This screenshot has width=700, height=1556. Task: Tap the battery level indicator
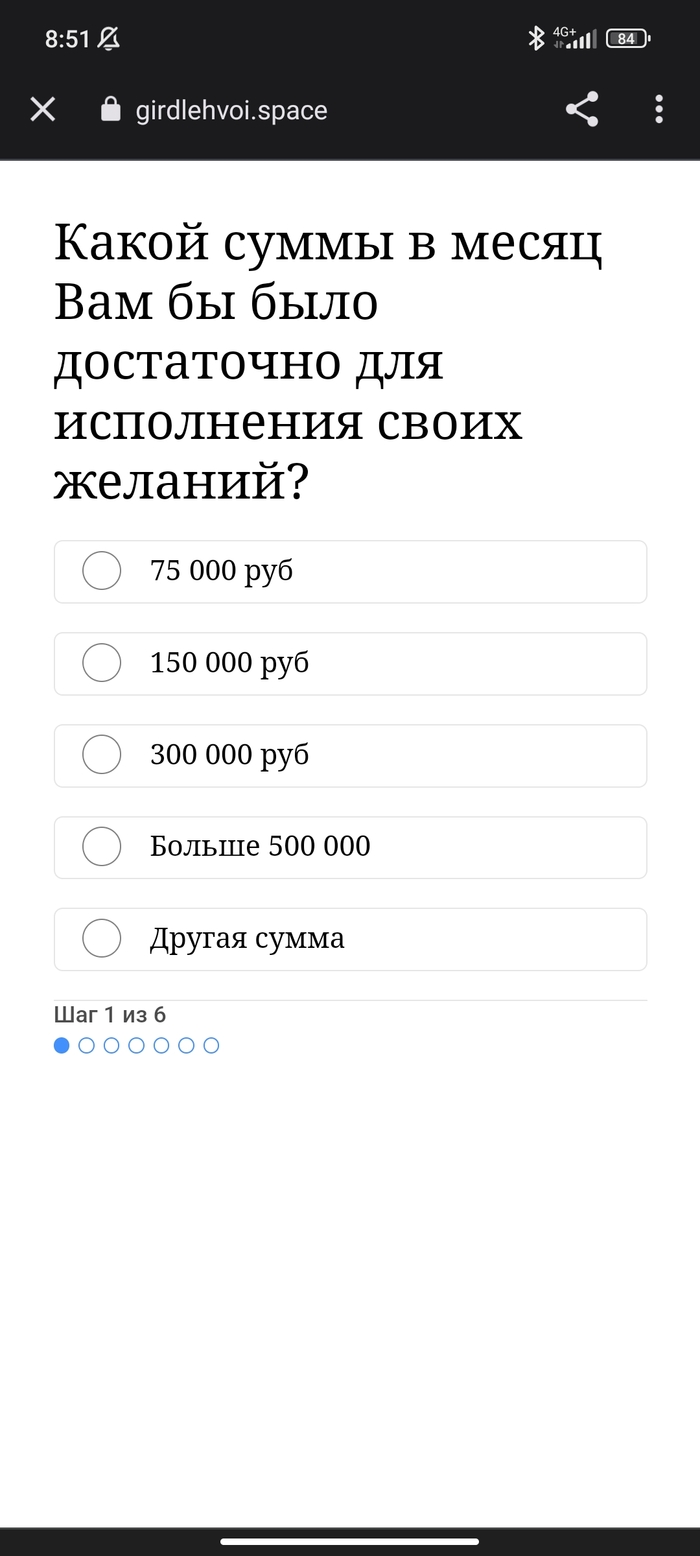pyautogui.click(x=628, y=39)
